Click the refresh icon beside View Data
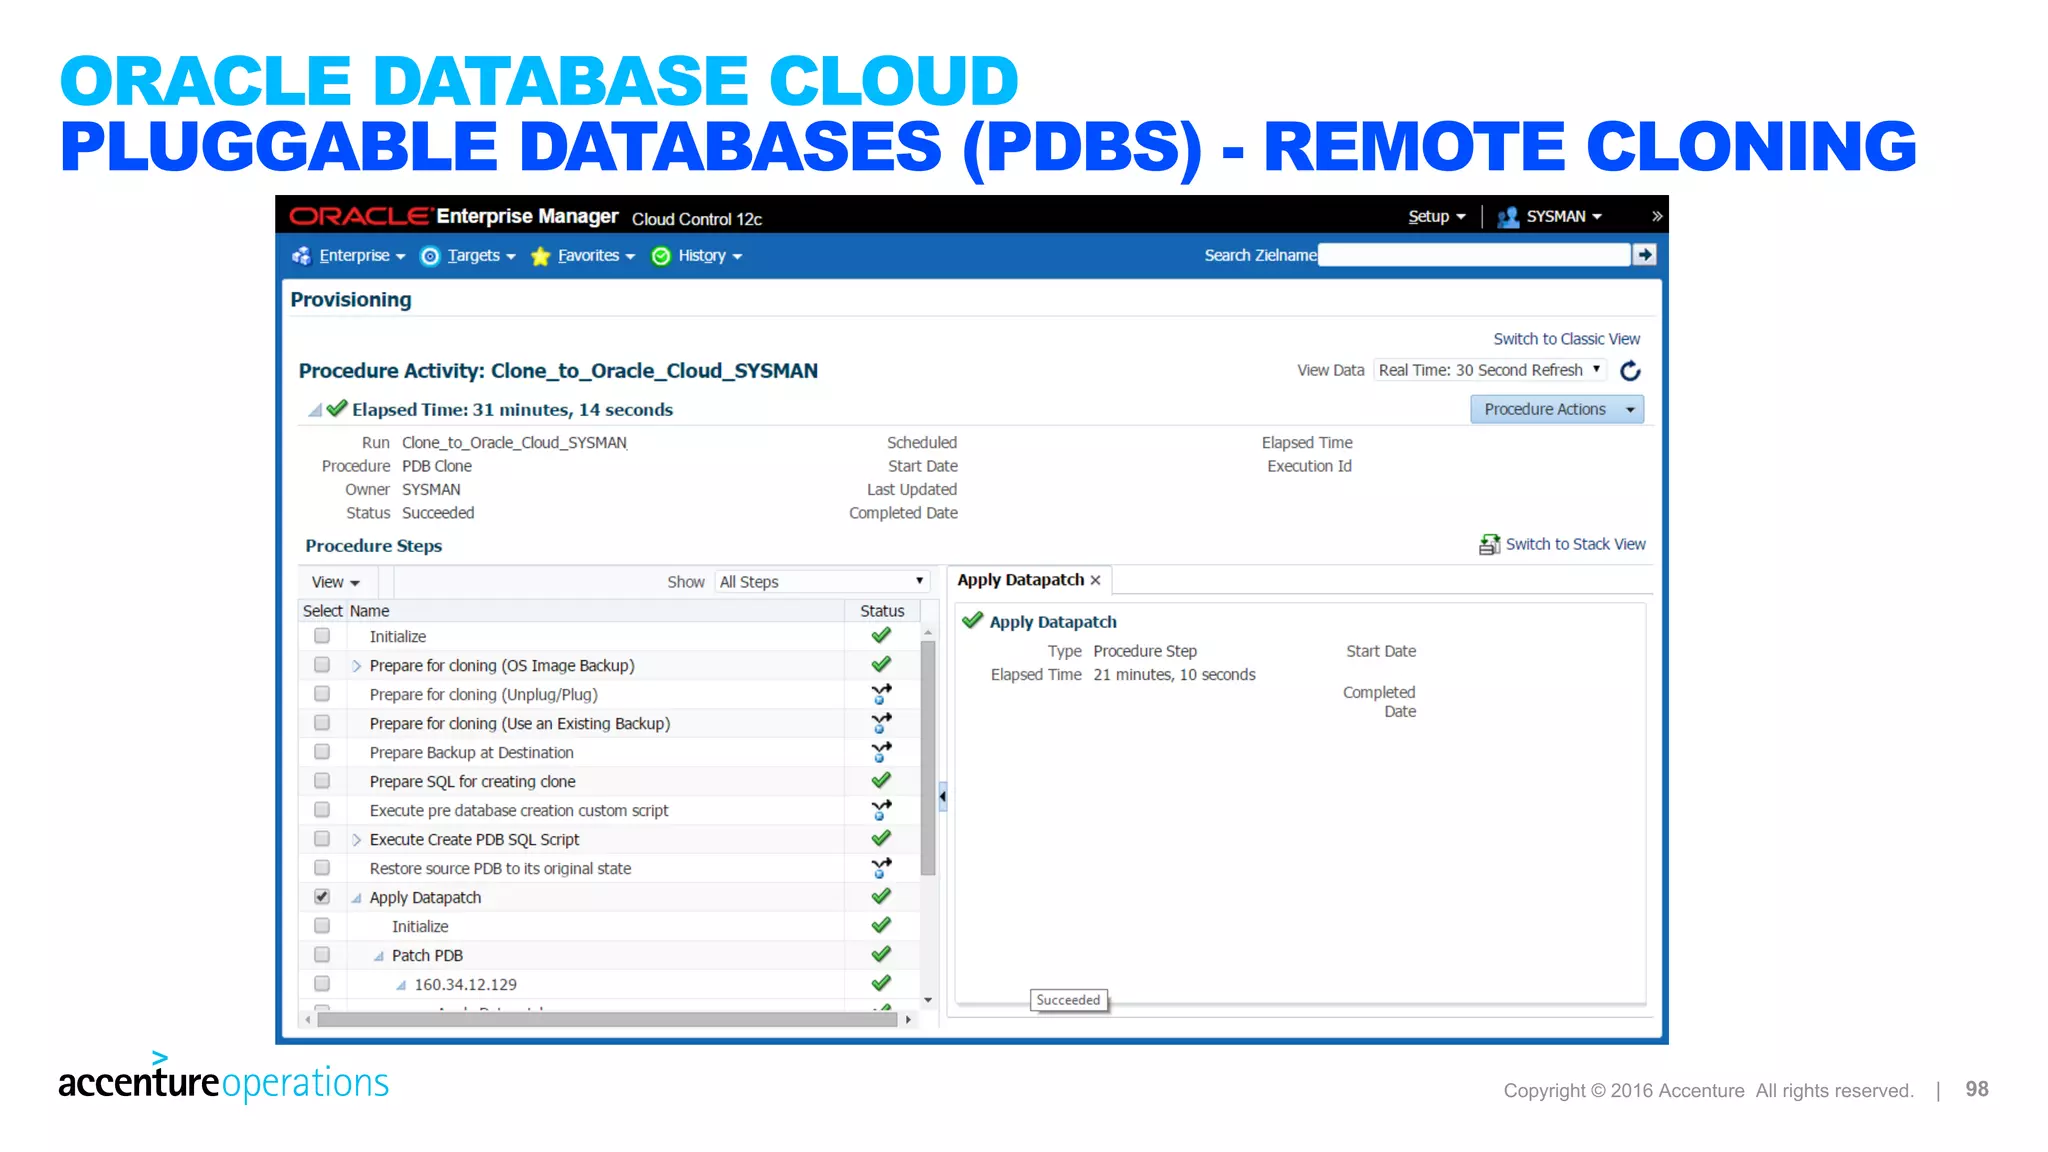The height and width of the screenshot is (1152, 2048). click(1630, 371)
